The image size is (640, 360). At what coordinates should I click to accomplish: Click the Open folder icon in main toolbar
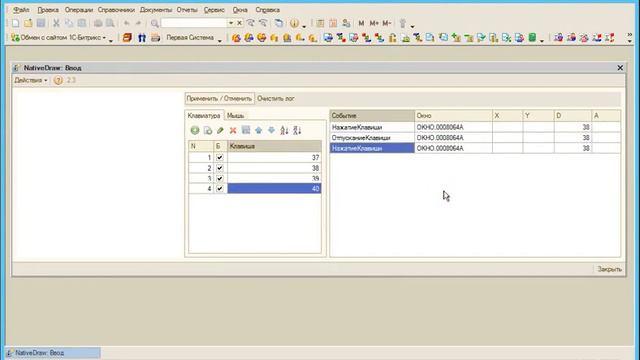28,23
